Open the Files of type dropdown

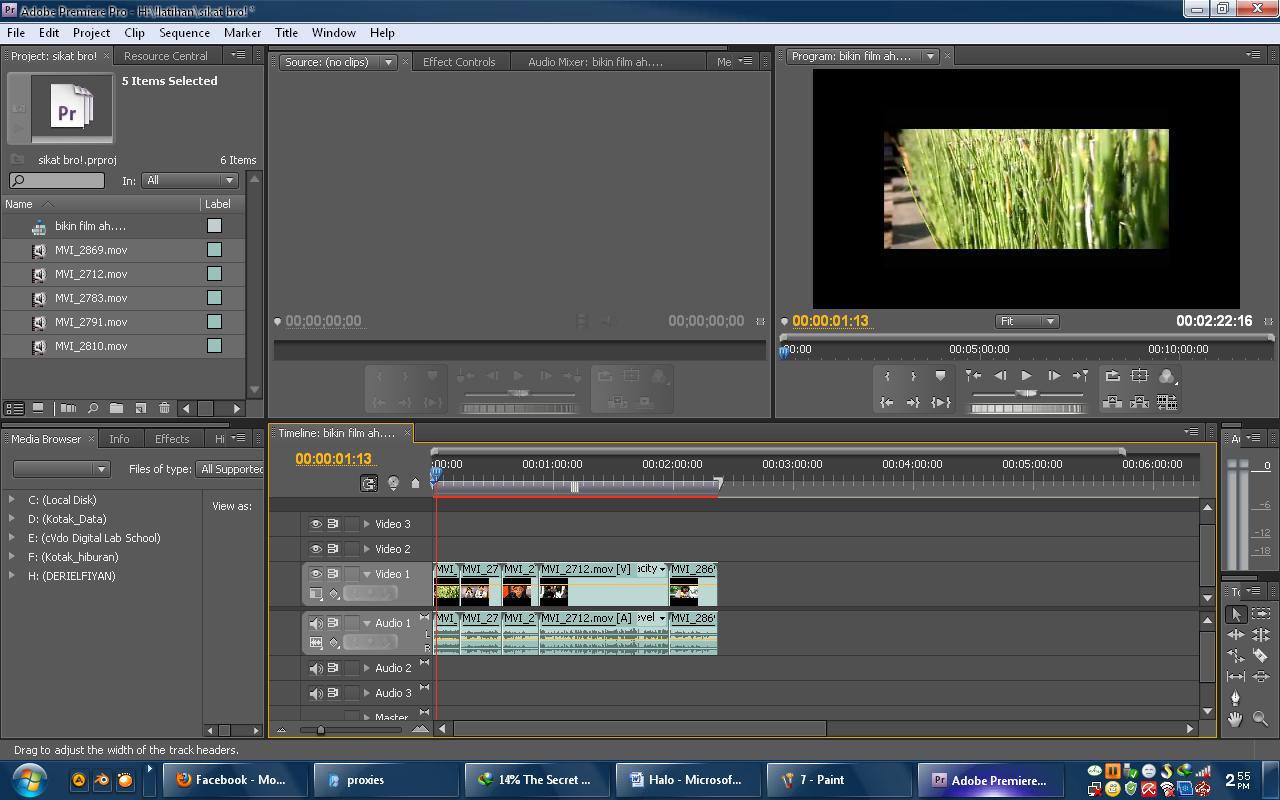[x=230, y=469]
